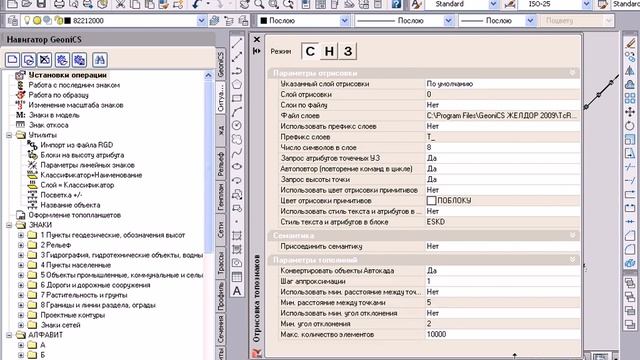Select the Ellipse tool in draw toolbar
This screenshot has width=640, height=360.
point(237,167)
